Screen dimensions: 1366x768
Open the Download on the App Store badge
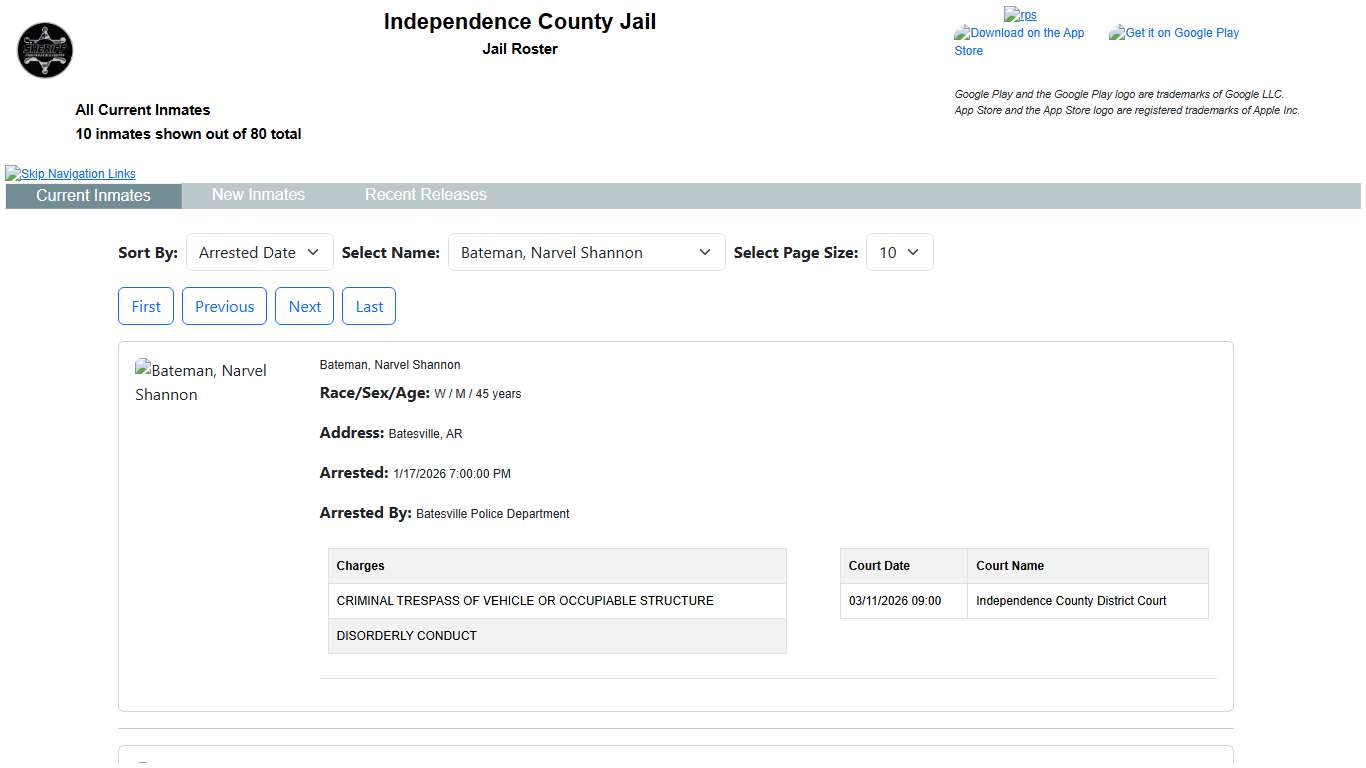[x=1018, y=41]
